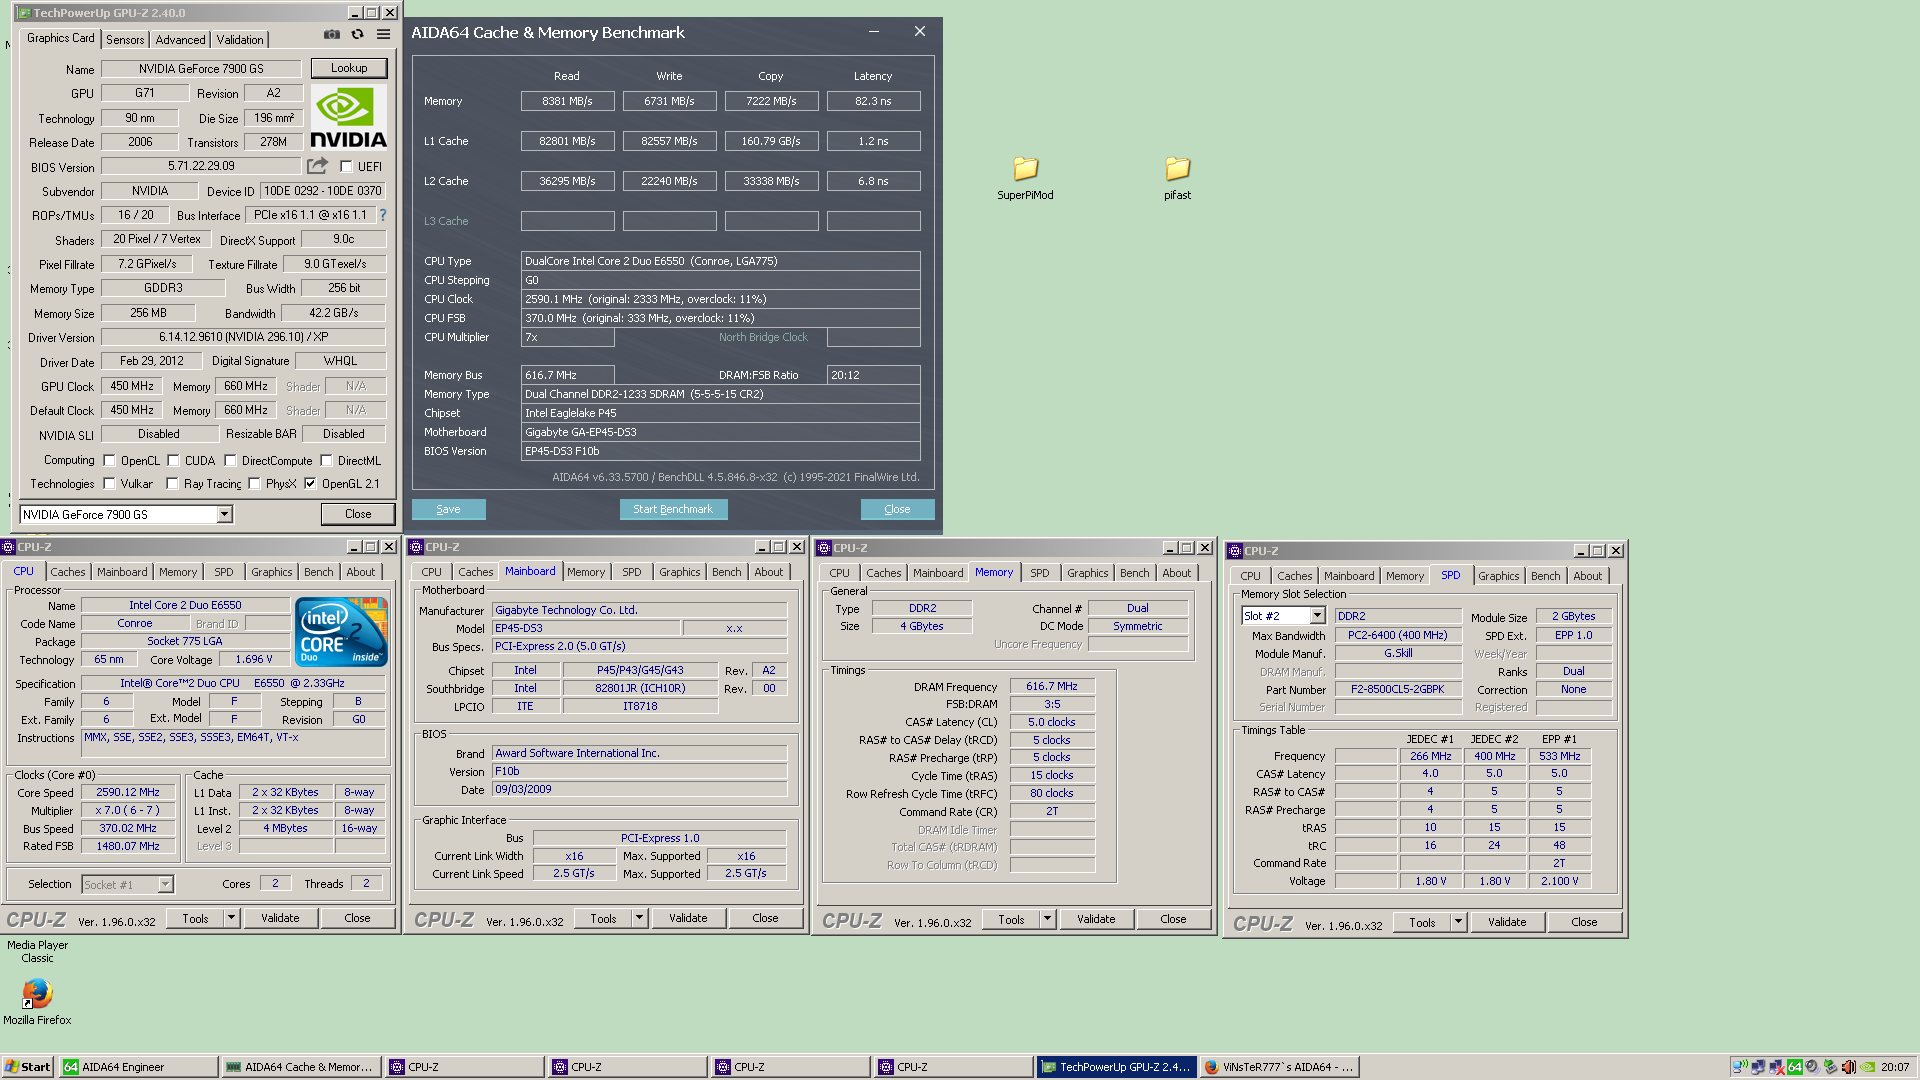Click AIDA64 tray icon showing 64

1794,1067
